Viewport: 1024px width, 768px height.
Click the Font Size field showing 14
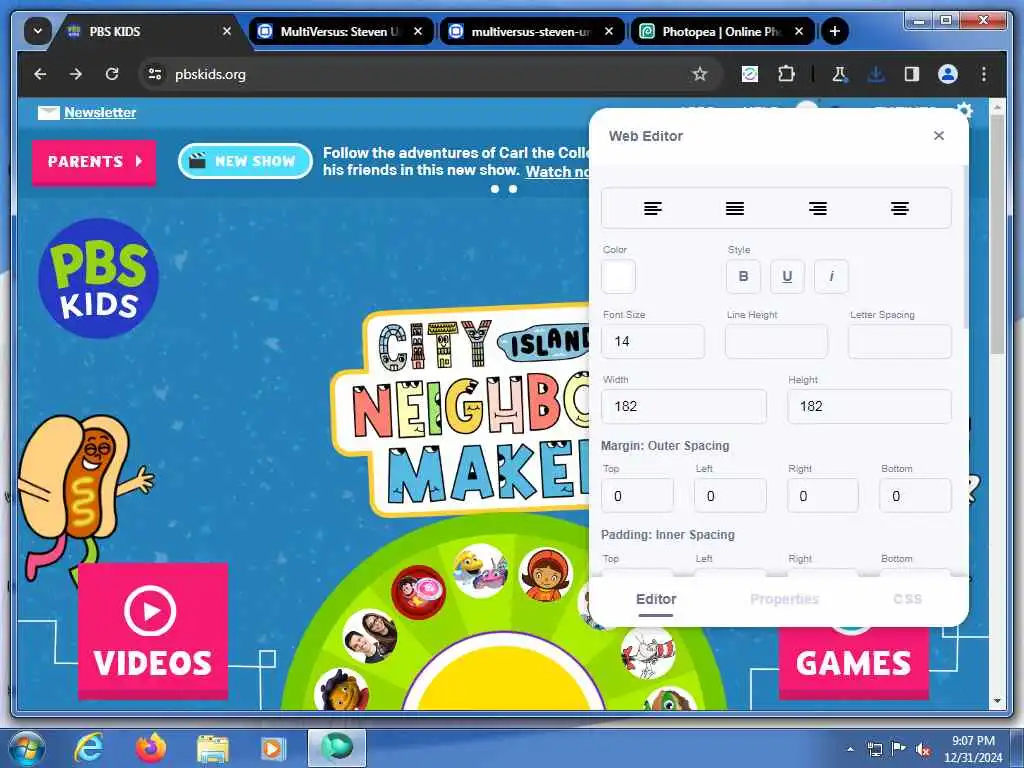pos(653,341)
